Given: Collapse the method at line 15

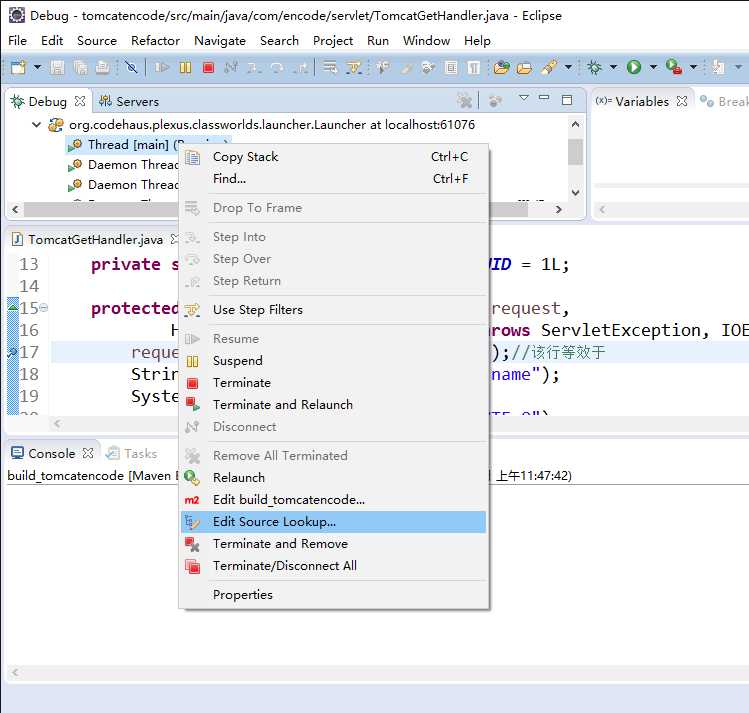Looking at the screenshot, I should (43, 308).
